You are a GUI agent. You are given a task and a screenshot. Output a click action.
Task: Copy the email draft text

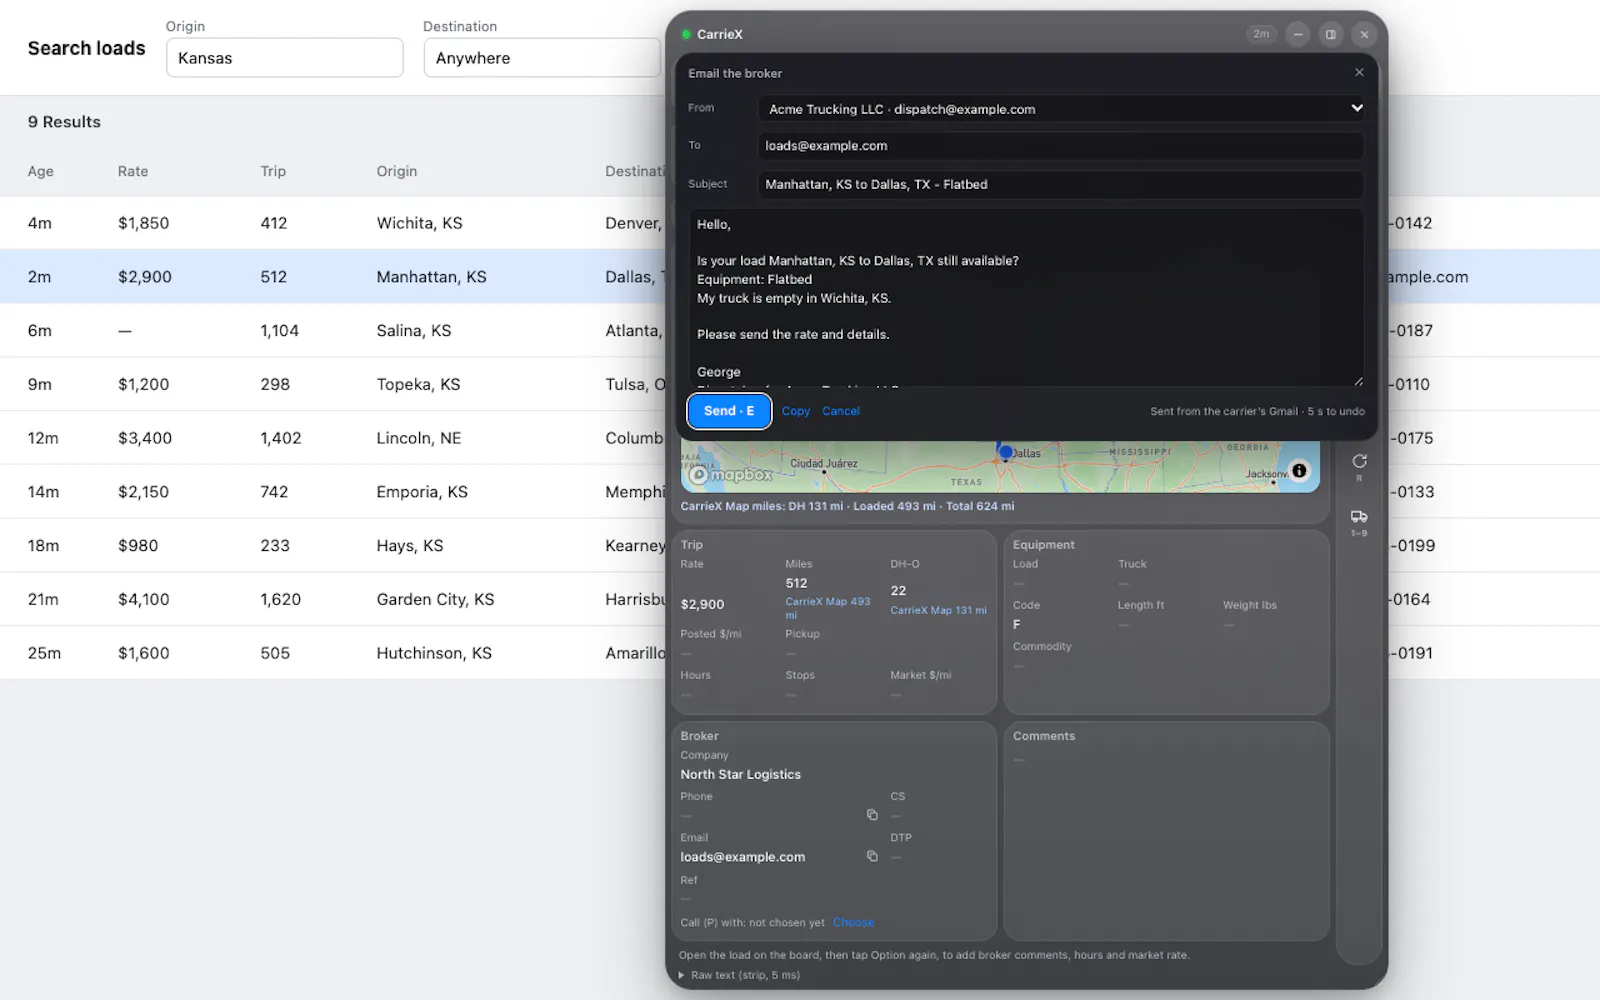point(796,411)
